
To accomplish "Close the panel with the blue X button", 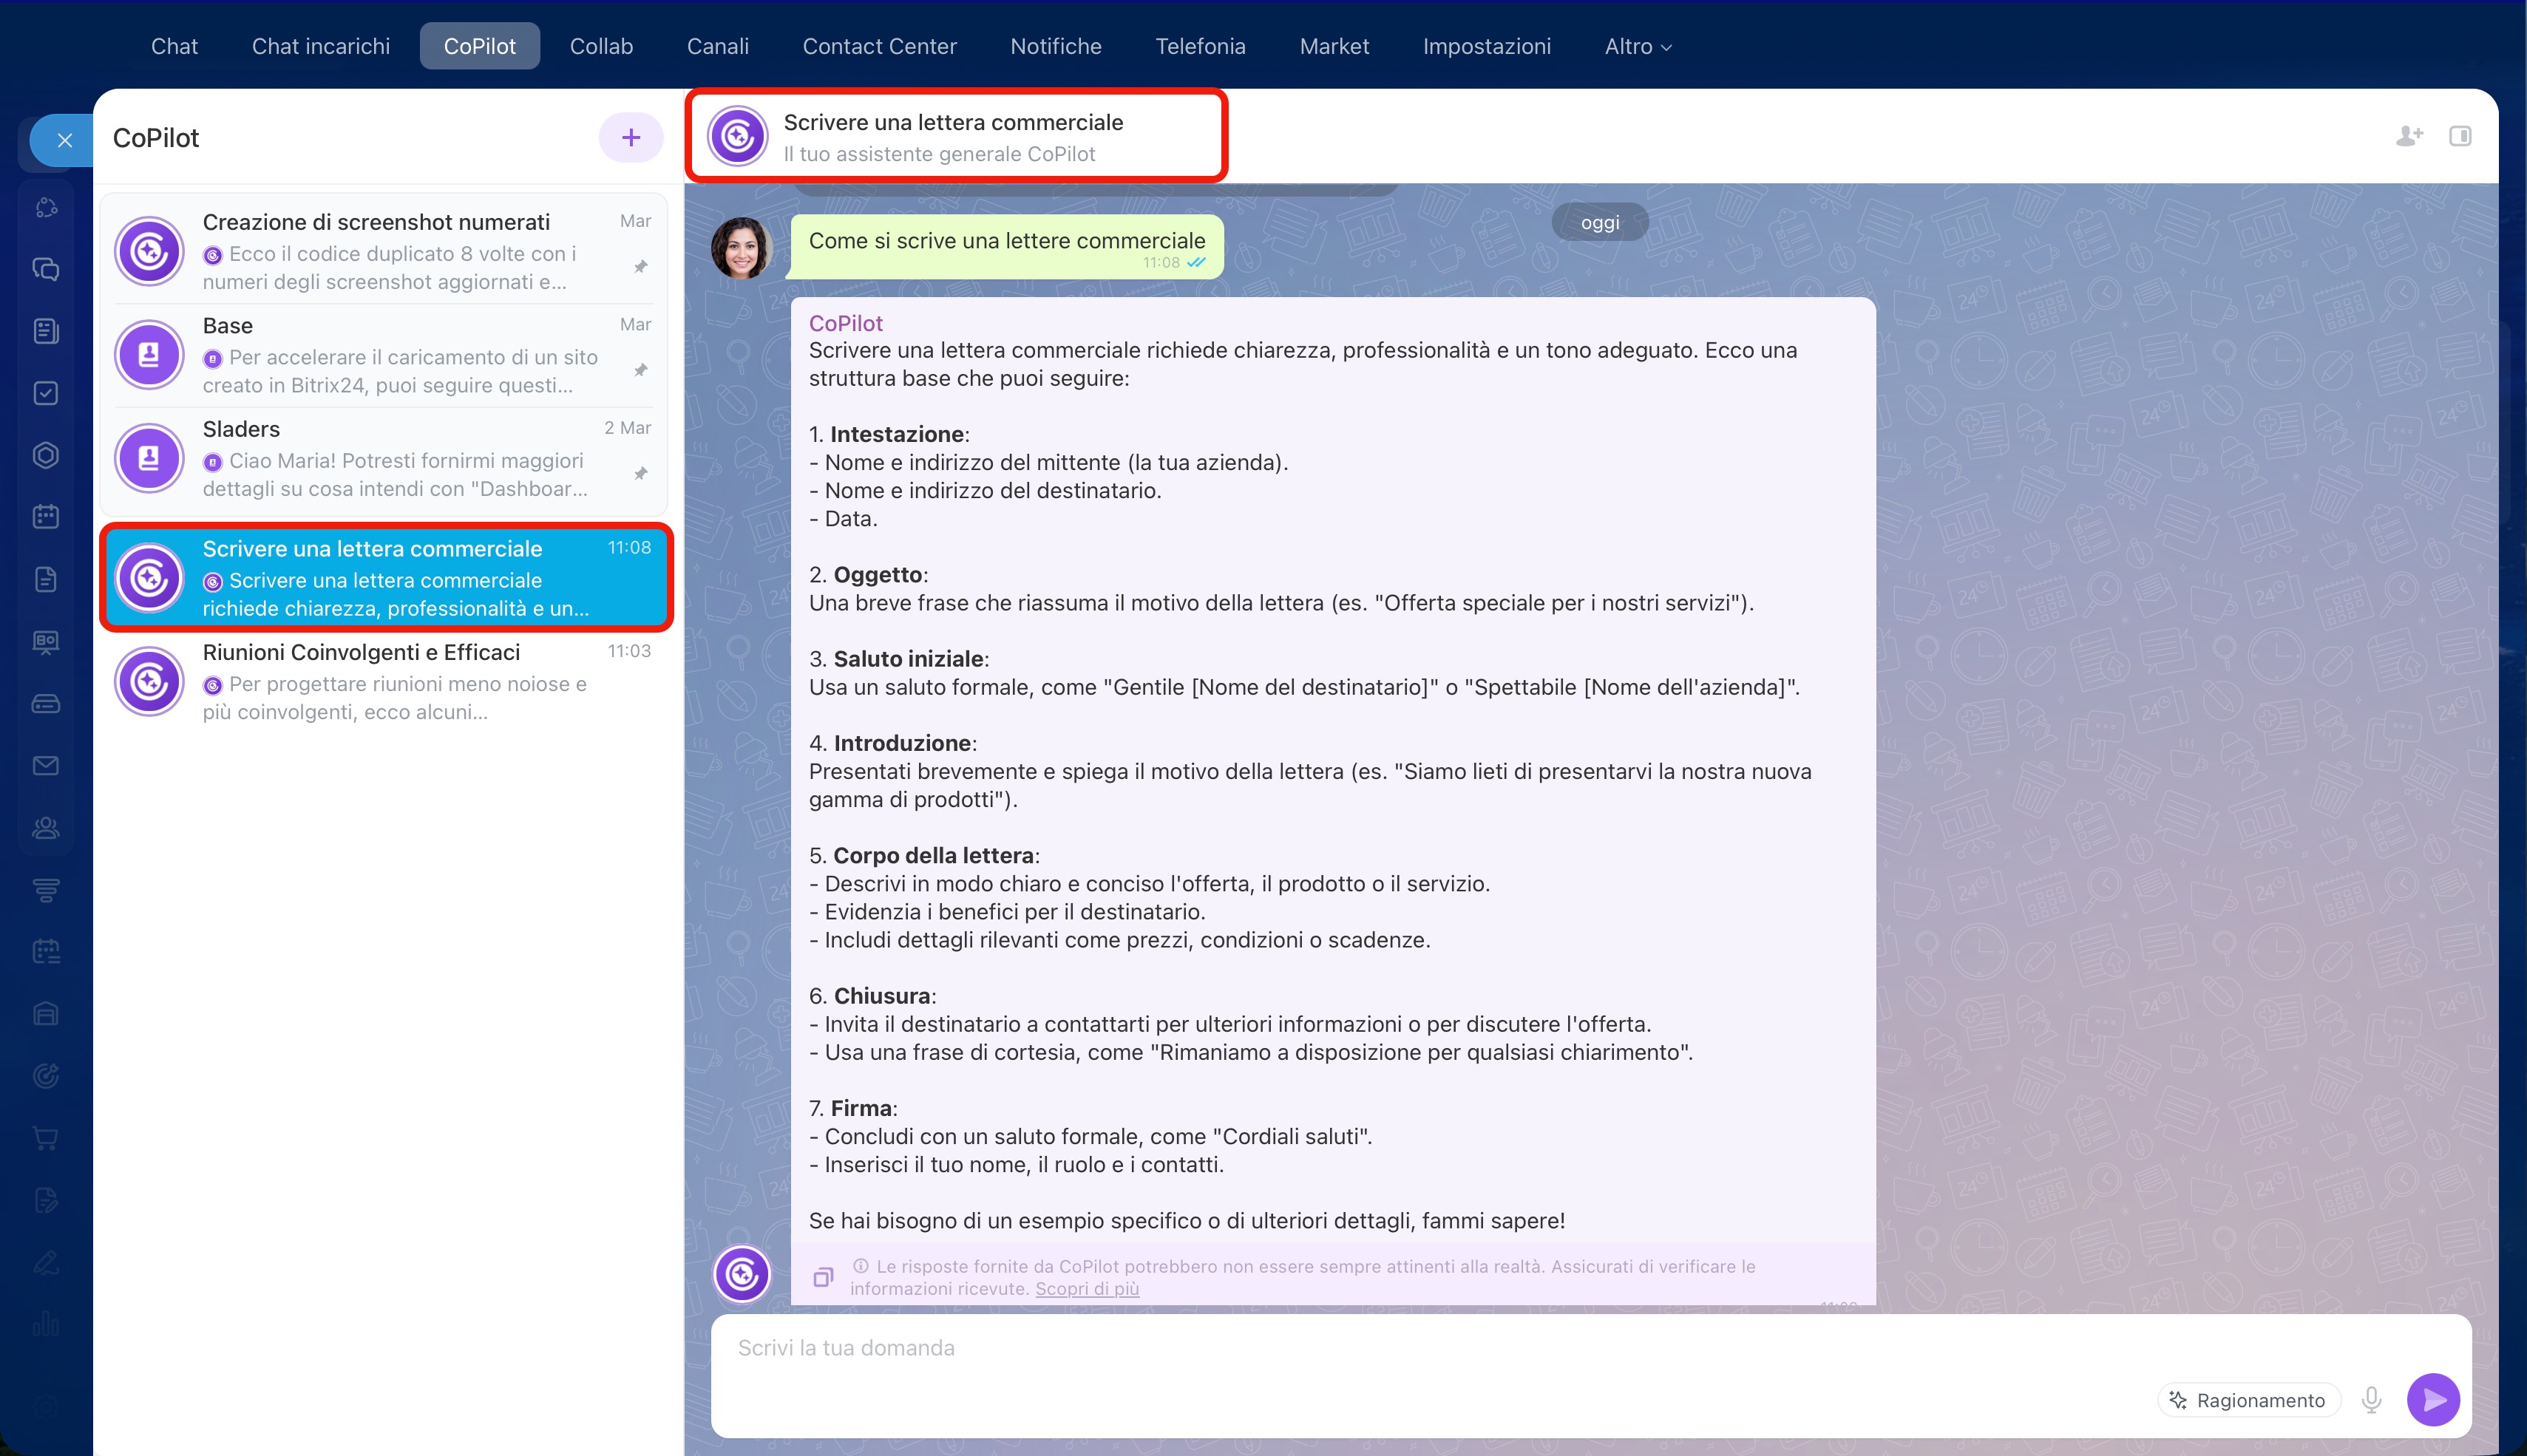I will [65, 140].
